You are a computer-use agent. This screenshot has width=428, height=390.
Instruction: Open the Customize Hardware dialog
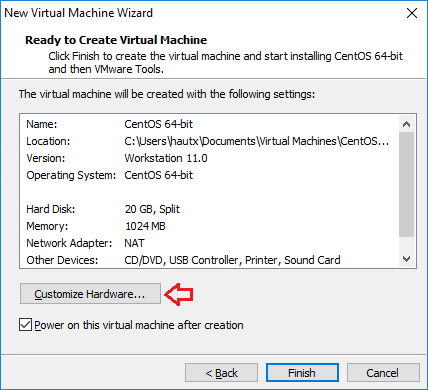(90, 294)
